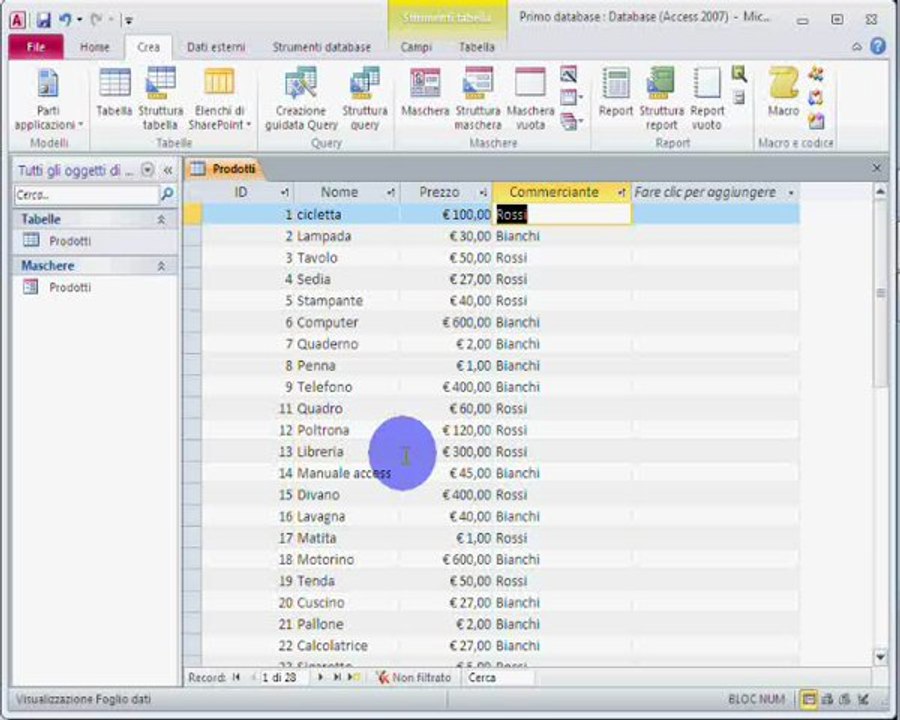
Task: Collapse the navigation pane with double chevron
Action: 168,170
